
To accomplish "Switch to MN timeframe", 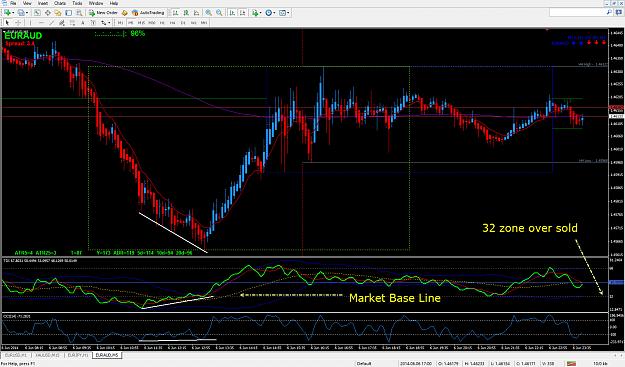I will [x=204, y=23].
